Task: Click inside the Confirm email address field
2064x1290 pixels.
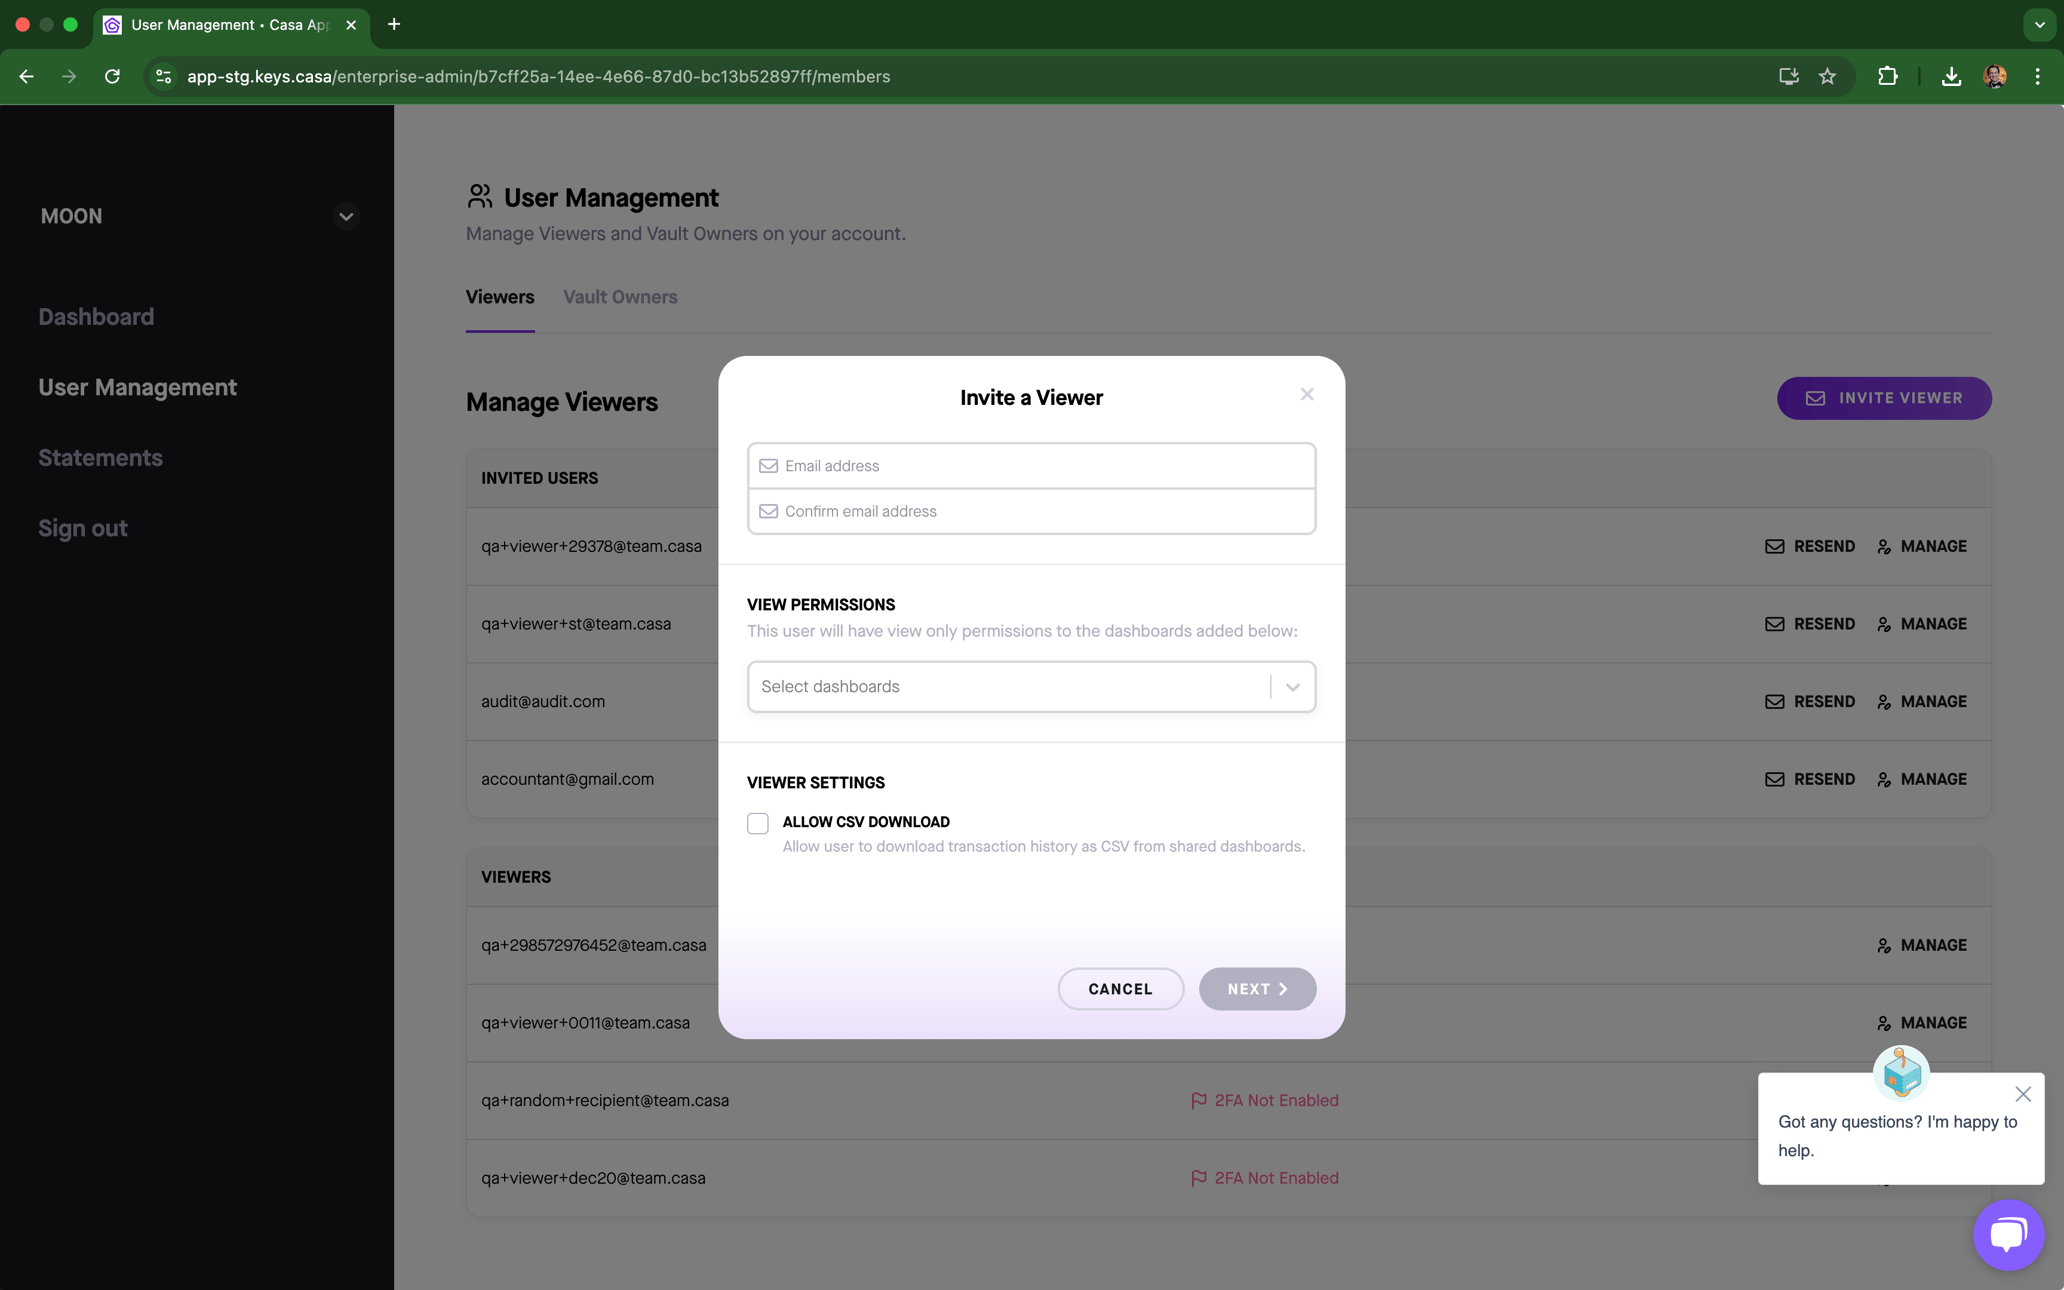Action: (1031, 511)
